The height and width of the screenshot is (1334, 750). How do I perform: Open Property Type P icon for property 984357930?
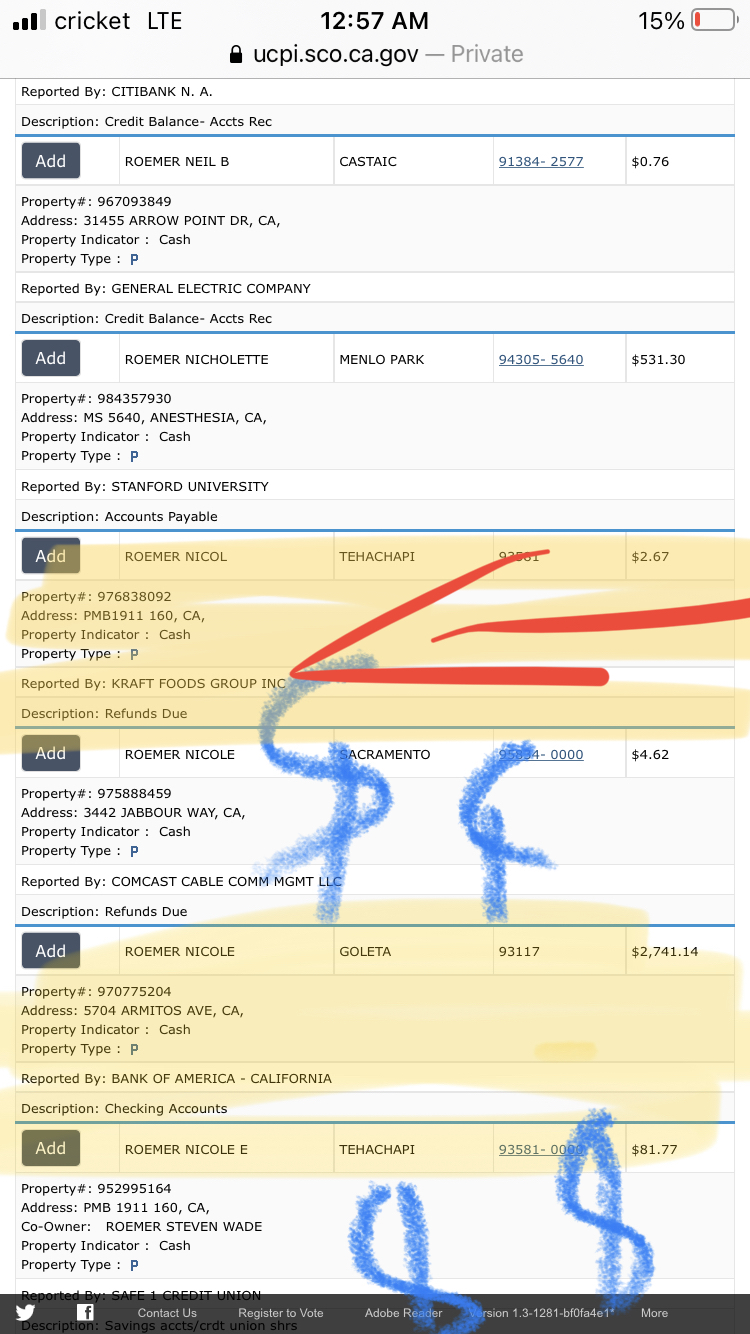click(x=134, y=456)
